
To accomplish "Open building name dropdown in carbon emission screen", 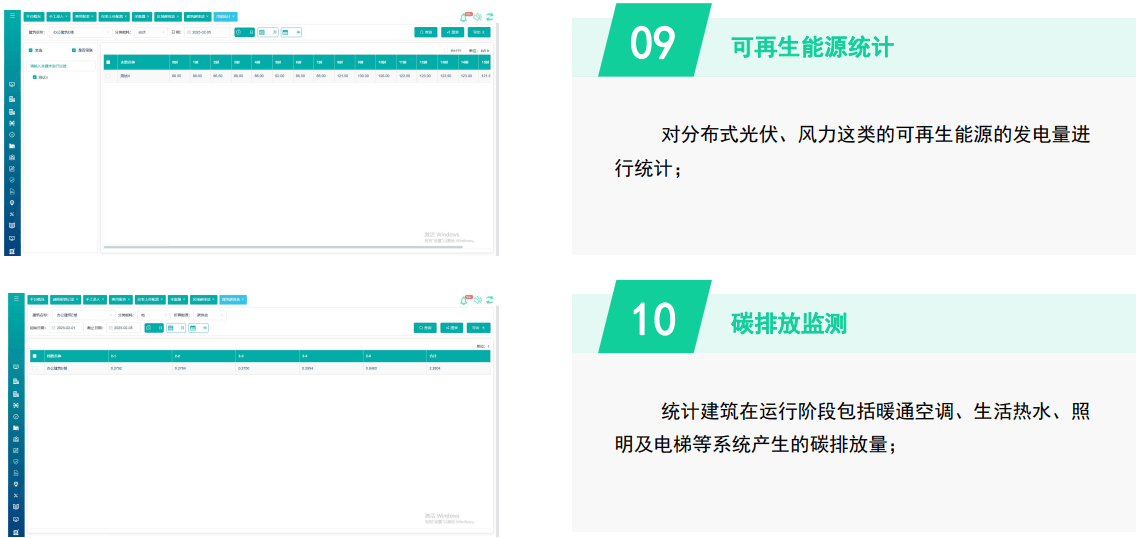I will 84,315.
